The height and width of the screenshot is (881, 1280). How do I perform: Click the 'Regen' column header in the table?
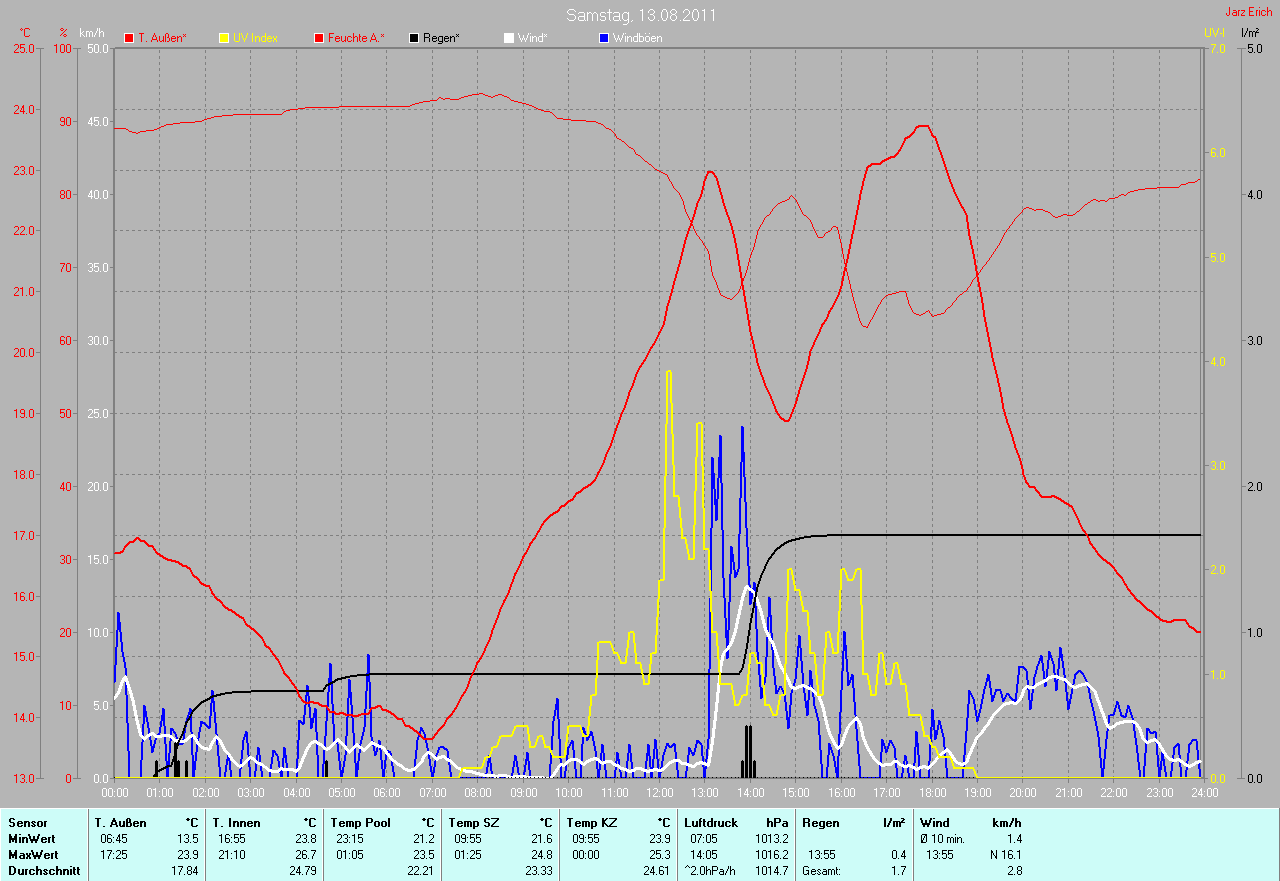click(x=820, y=823)
